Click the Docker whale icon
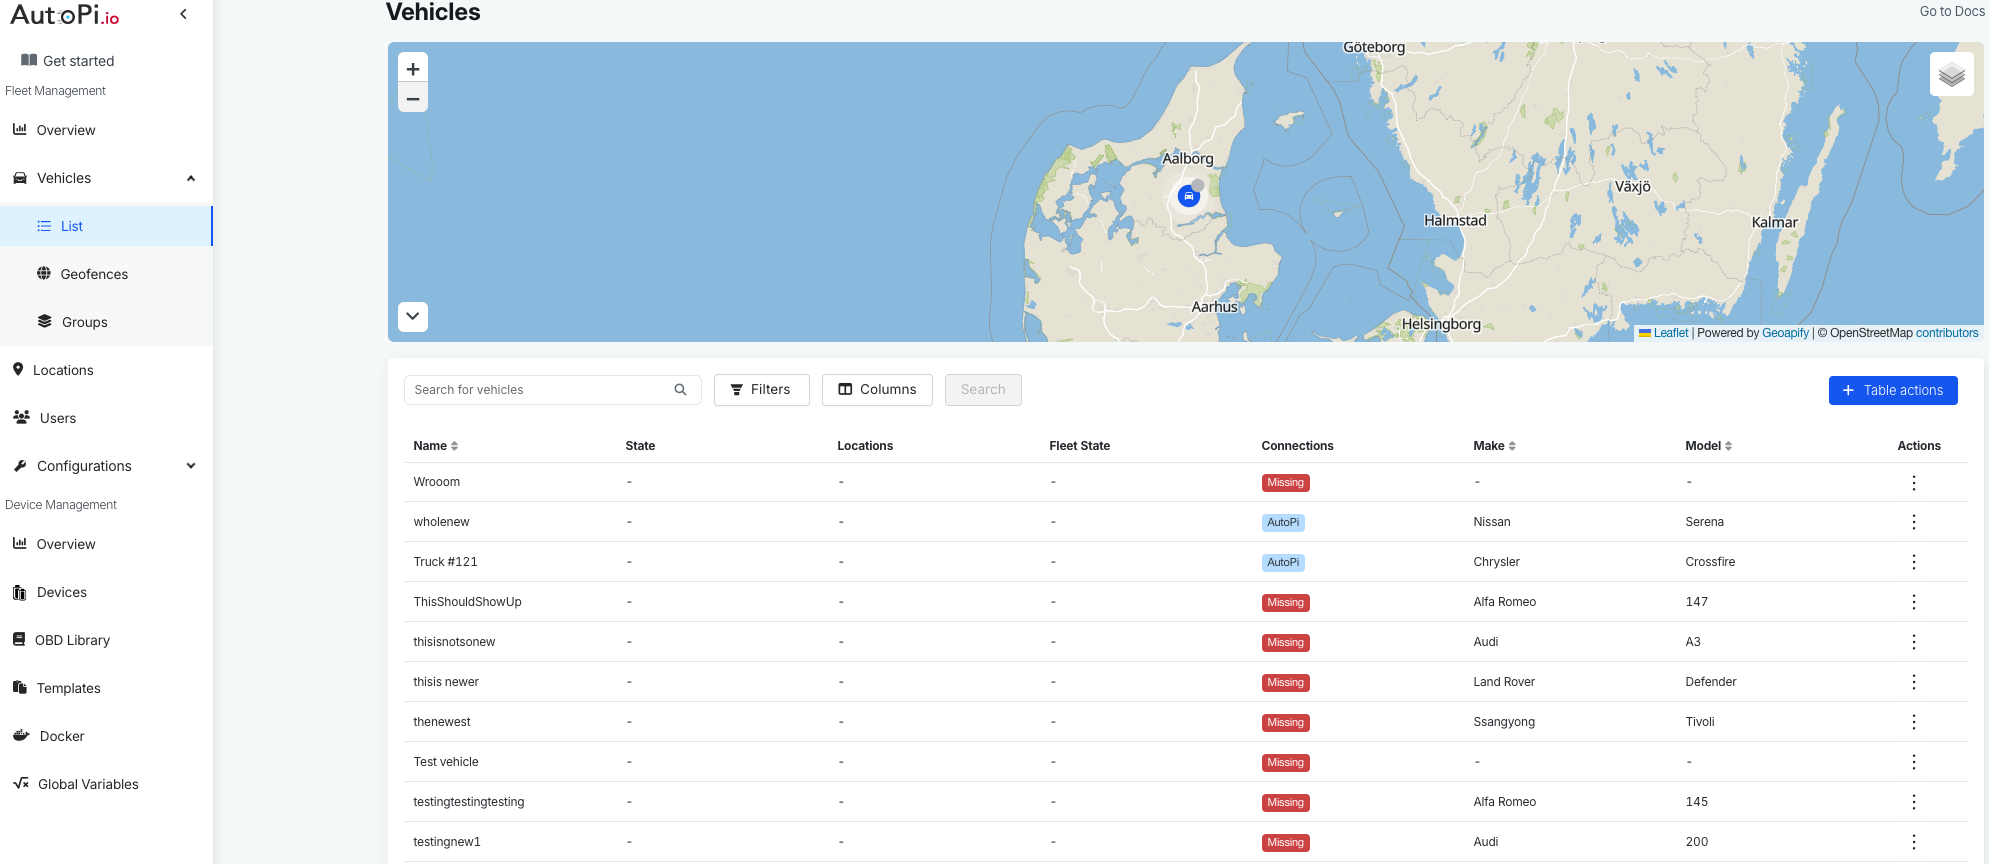 click(21, 735)
